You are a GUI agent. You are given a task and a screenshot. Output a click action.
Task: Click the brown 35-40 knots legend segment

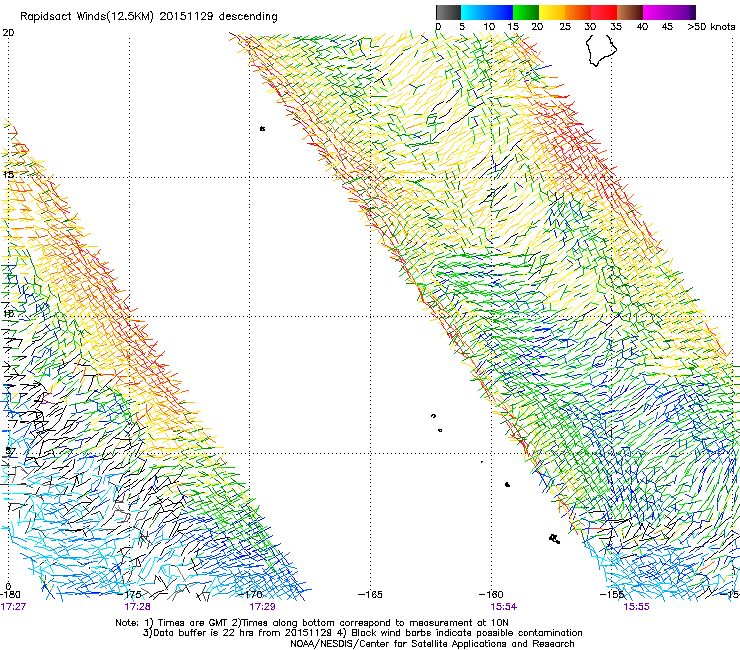coord(630,12)
